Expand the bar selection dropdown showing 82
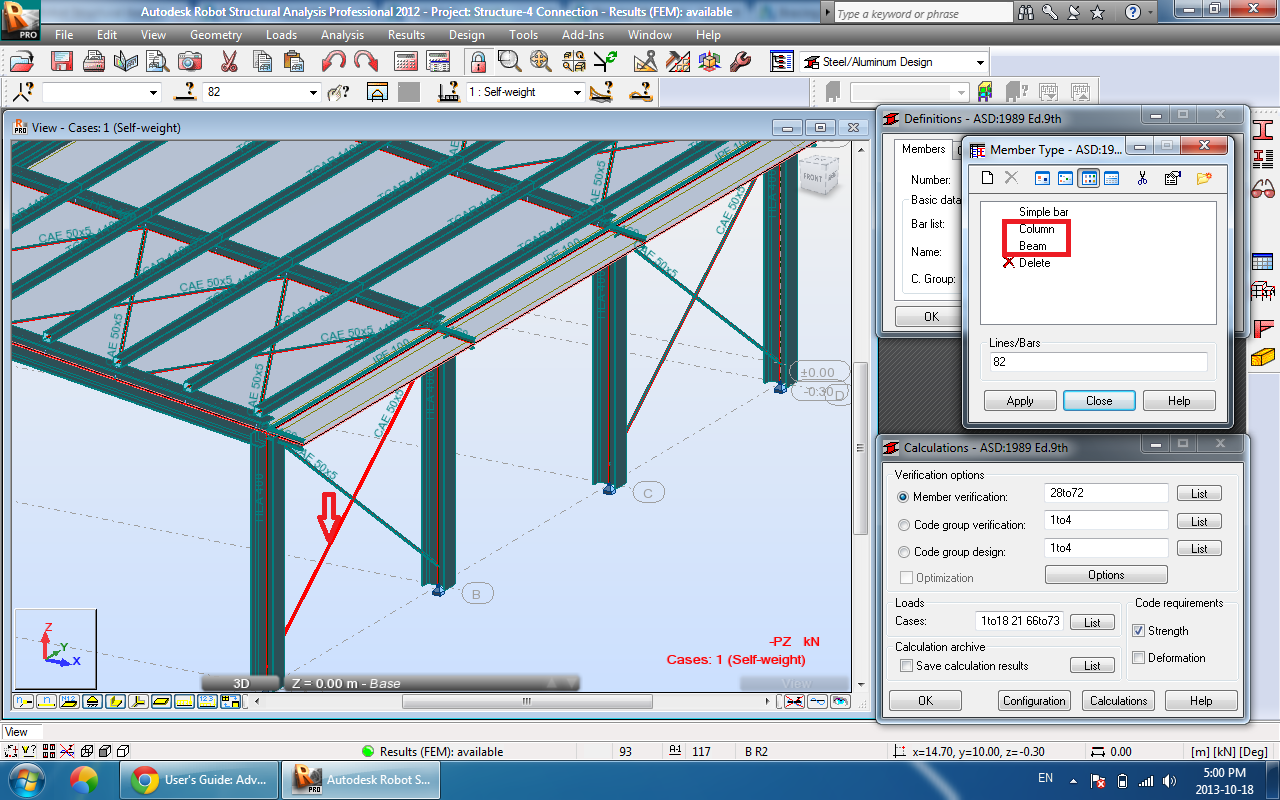This screenshot has height=800, width=1280. pyautogui.click(x=312, y=92)
